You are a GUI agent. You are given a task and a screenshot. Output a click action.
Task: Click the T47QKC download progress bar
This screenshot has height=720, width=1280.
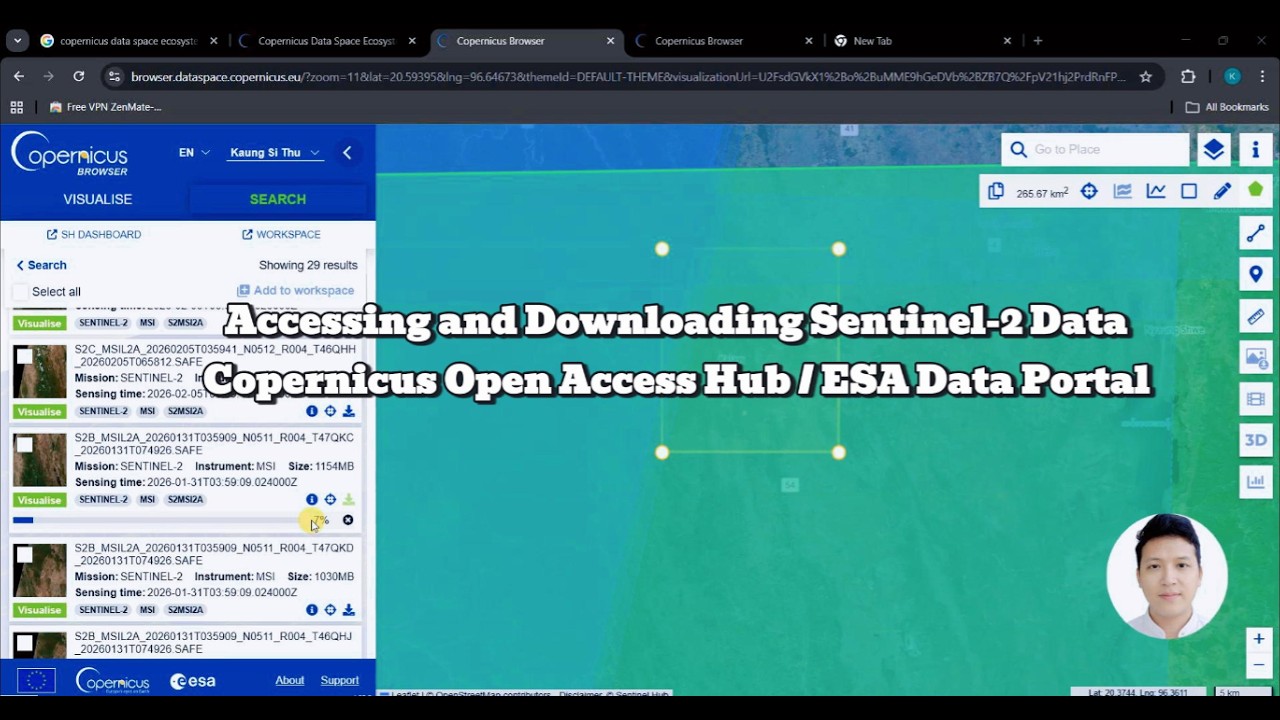161,520
